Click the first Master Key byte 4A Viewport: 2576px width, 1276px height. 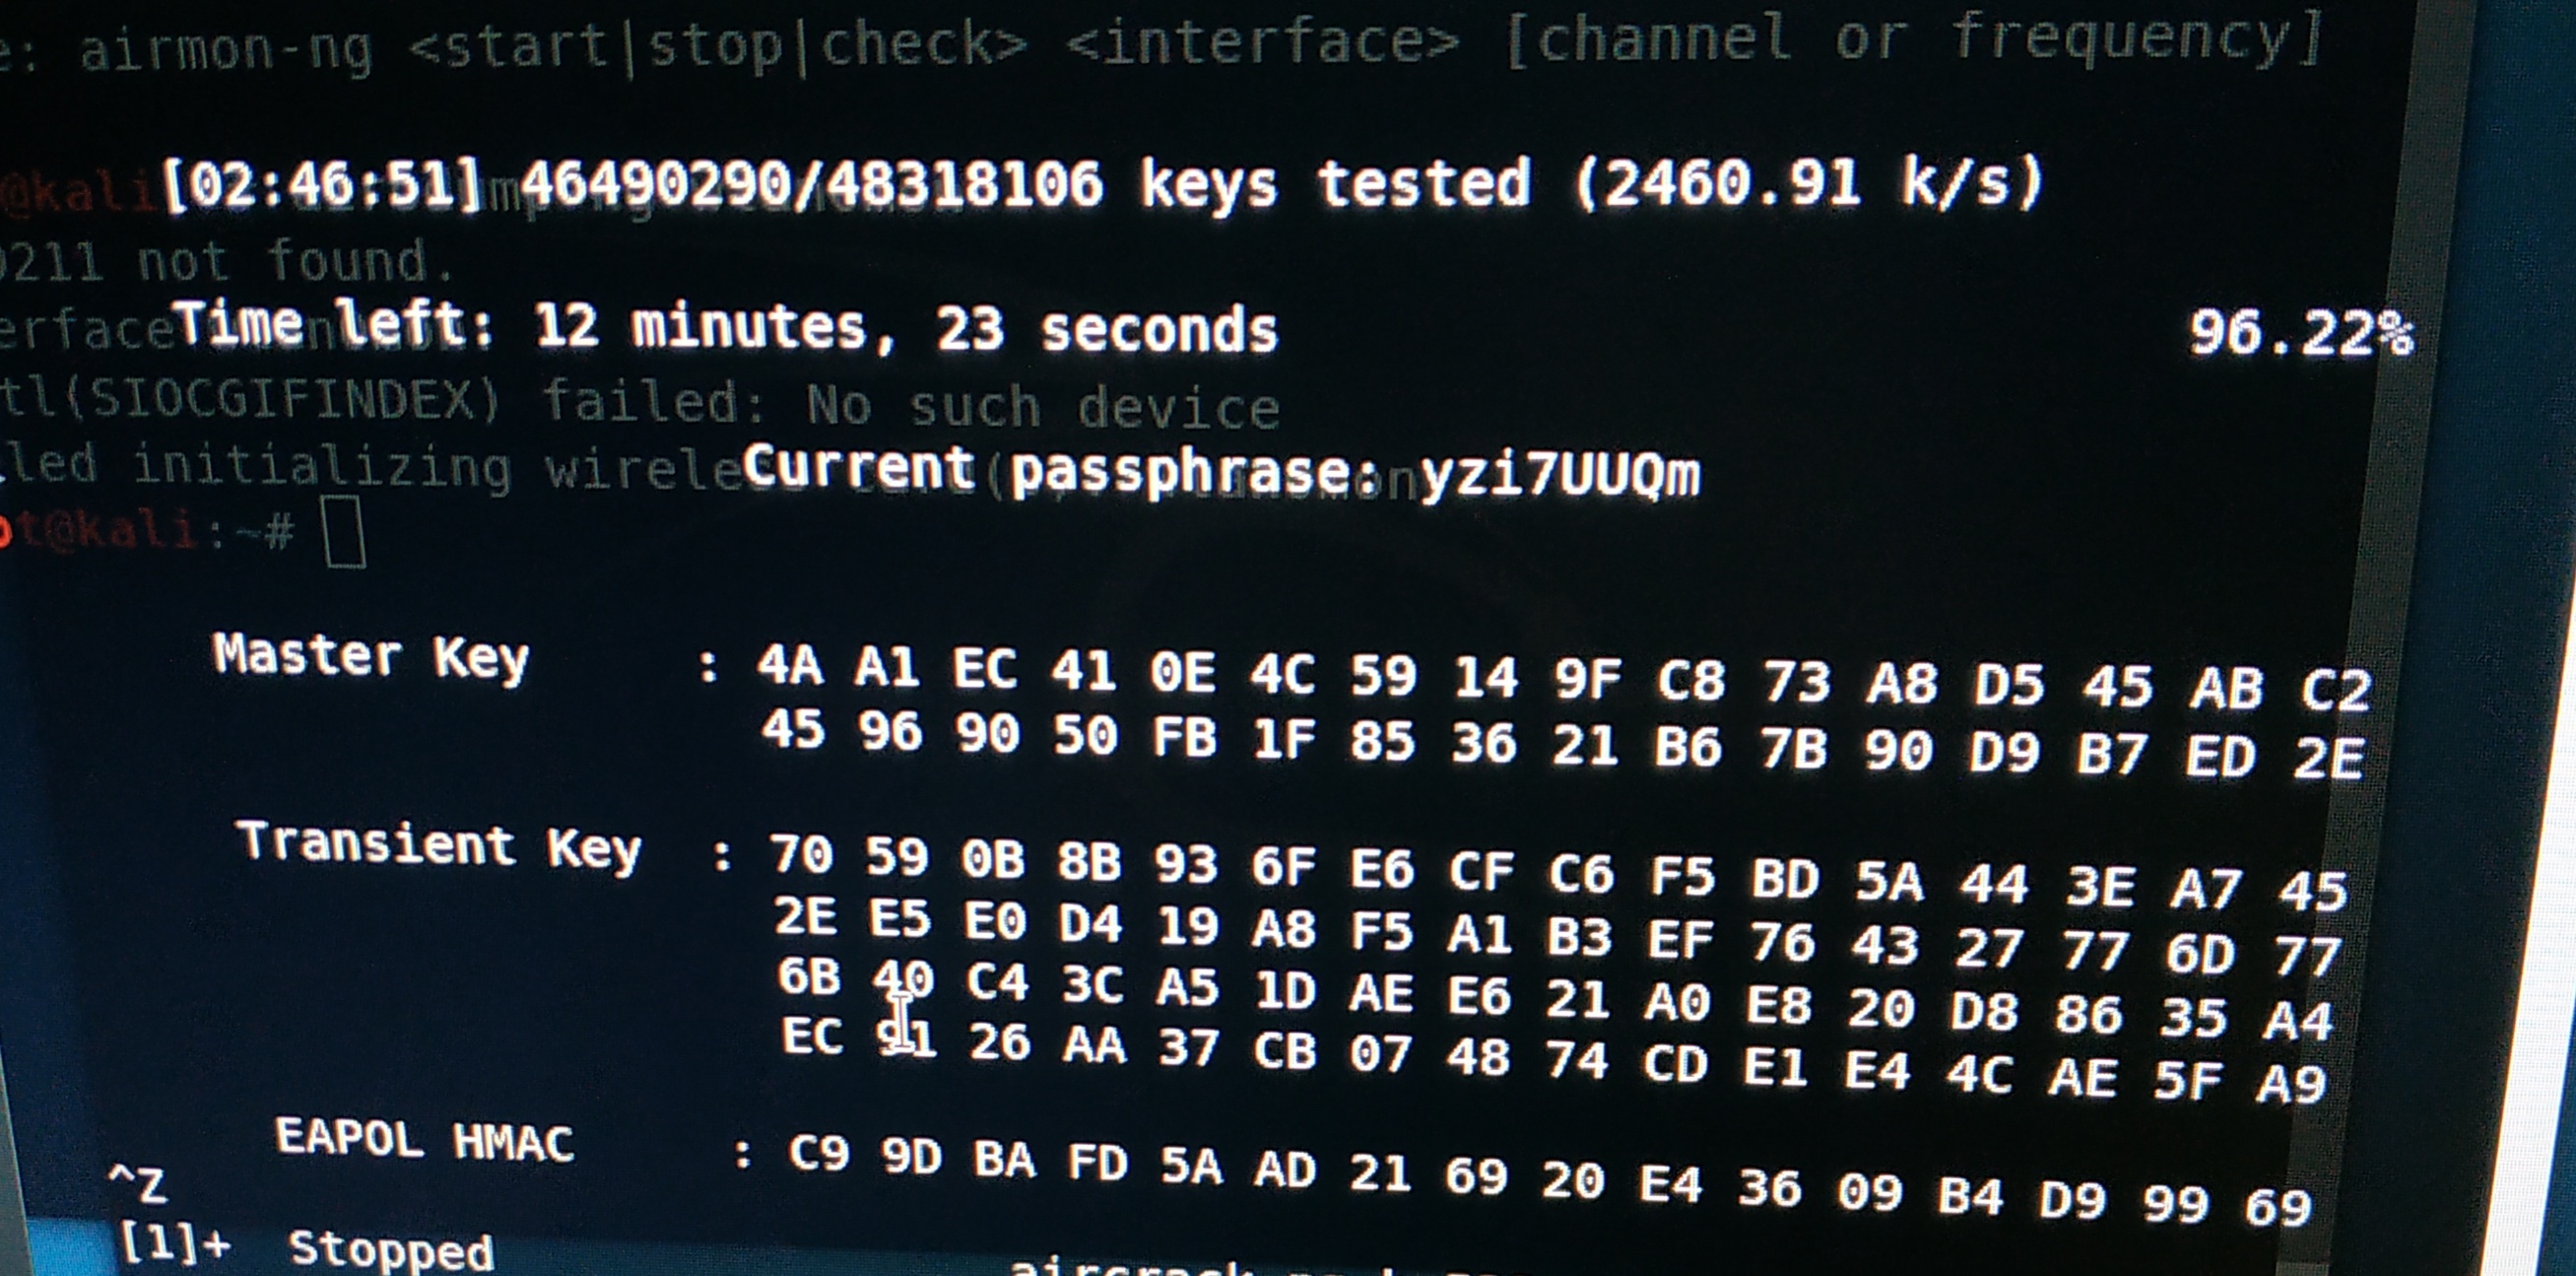click(790, 666)
